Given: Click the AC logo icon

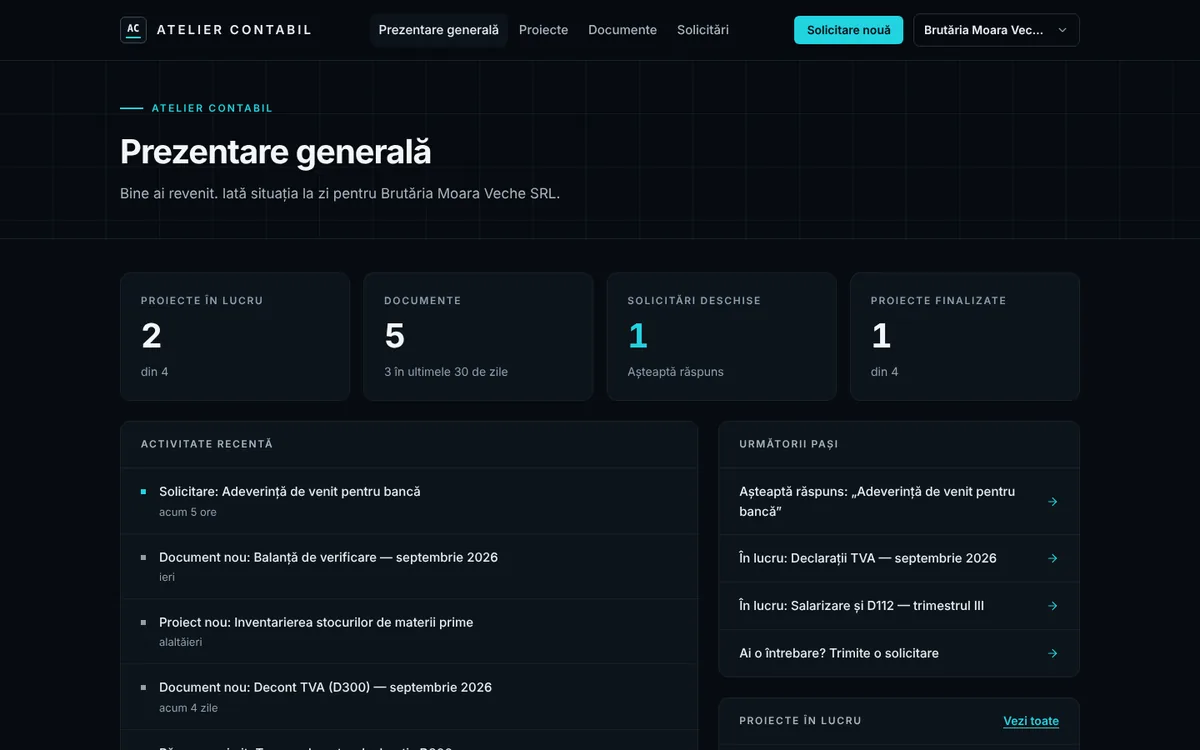Looking at the screenshot, I should click(x=133, y=30).
